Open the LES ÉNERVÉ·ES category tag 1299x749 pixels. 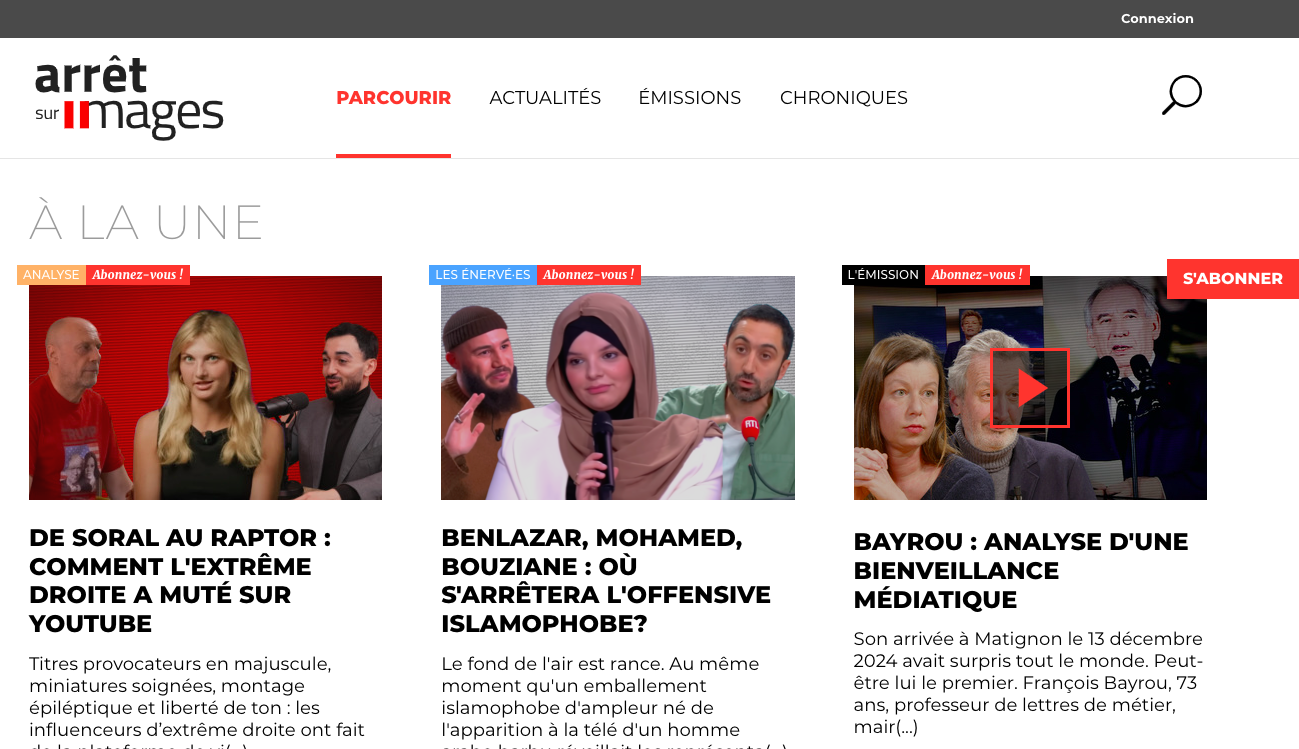[483, 275]
